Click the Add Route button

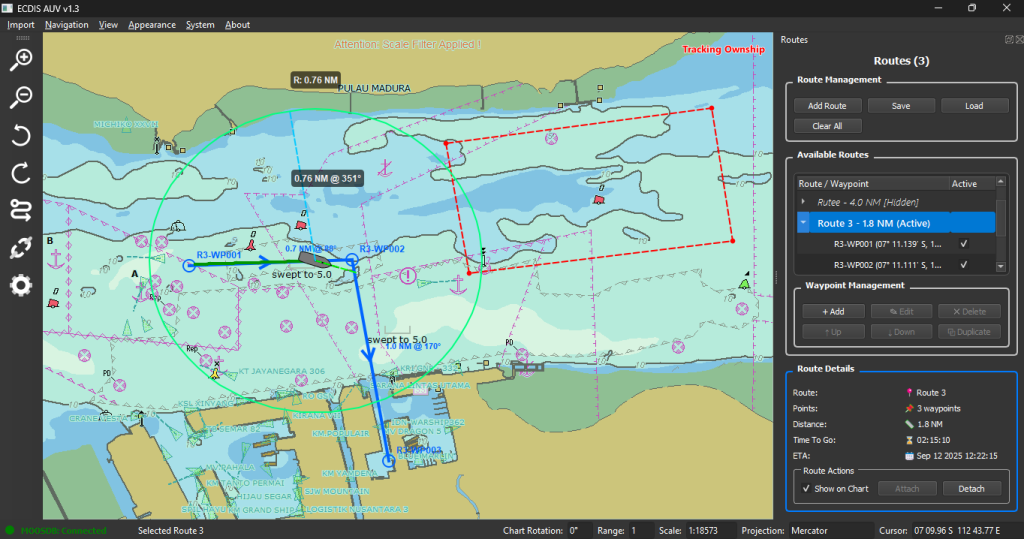pos(827,106)
